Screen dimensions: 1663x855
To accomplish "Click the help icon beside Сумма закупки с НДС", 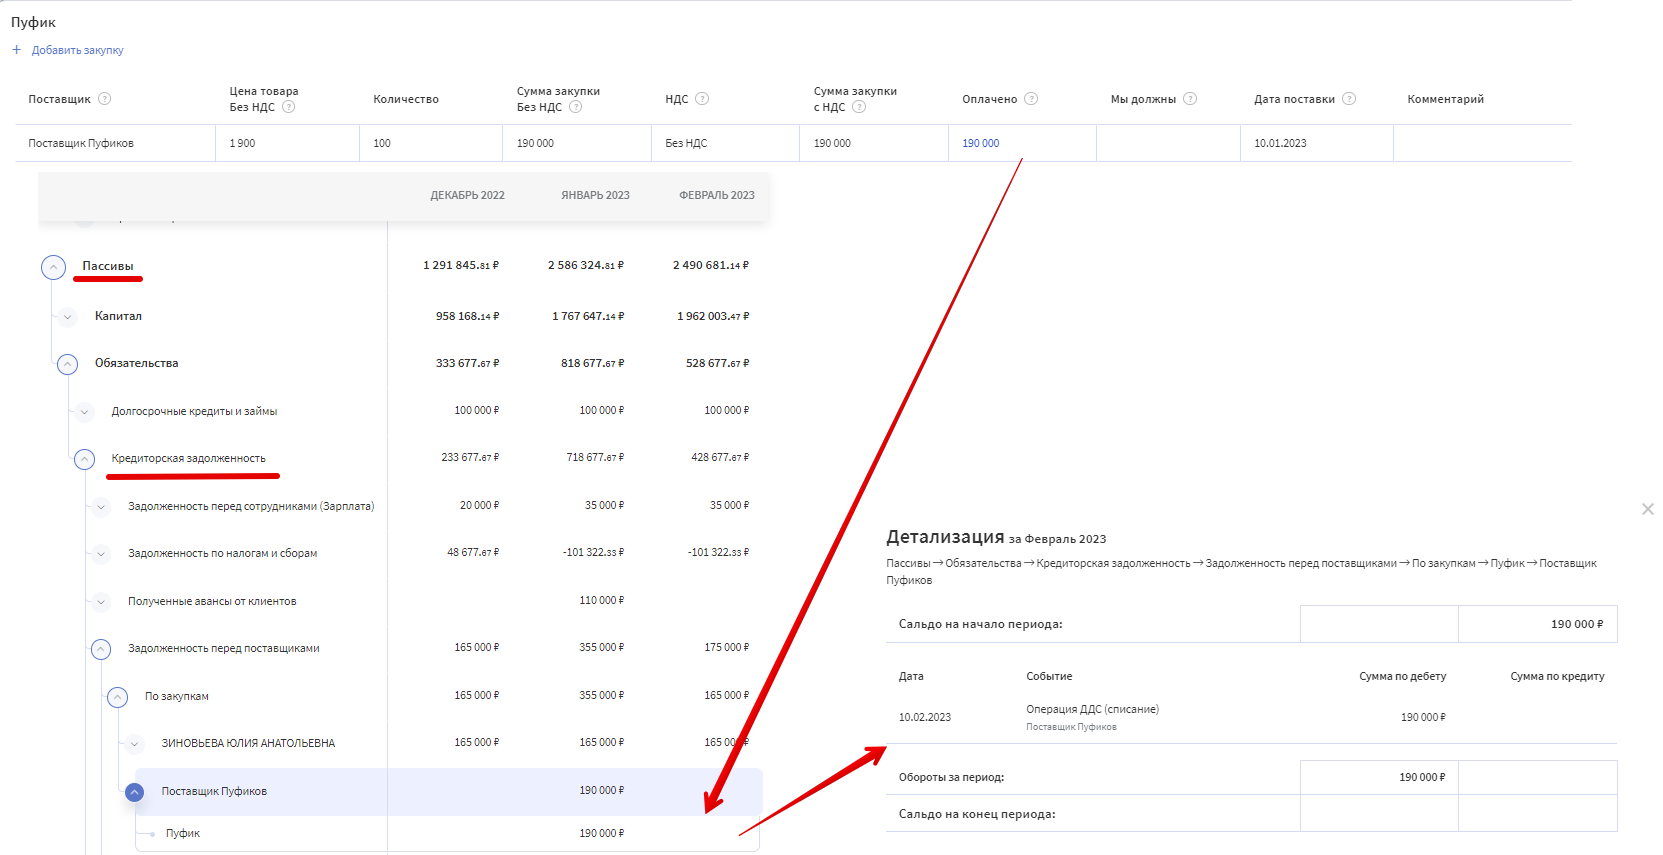I will coord(859,107).
